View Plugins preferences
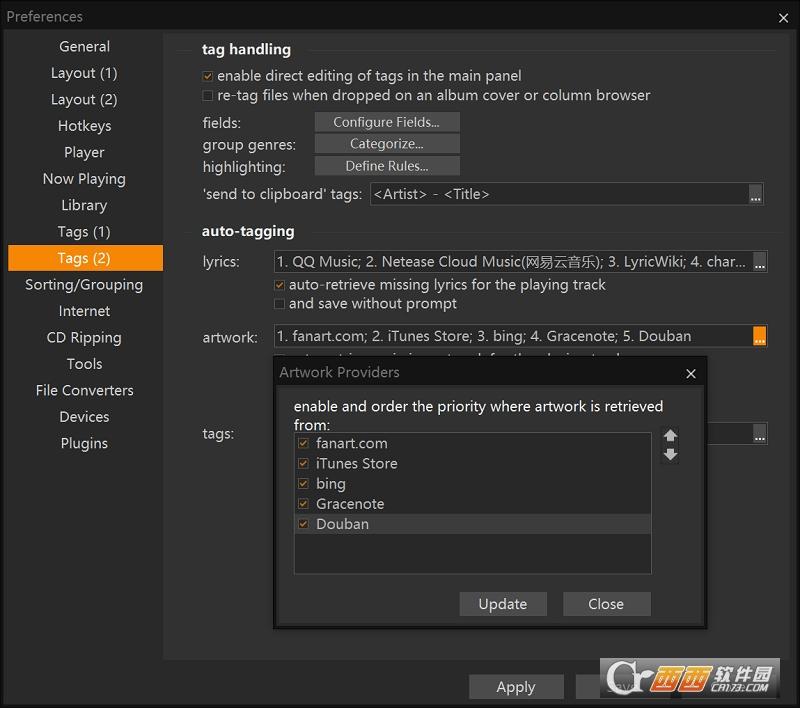The width and height of the screenshot is (800, 708). [85, 444]
